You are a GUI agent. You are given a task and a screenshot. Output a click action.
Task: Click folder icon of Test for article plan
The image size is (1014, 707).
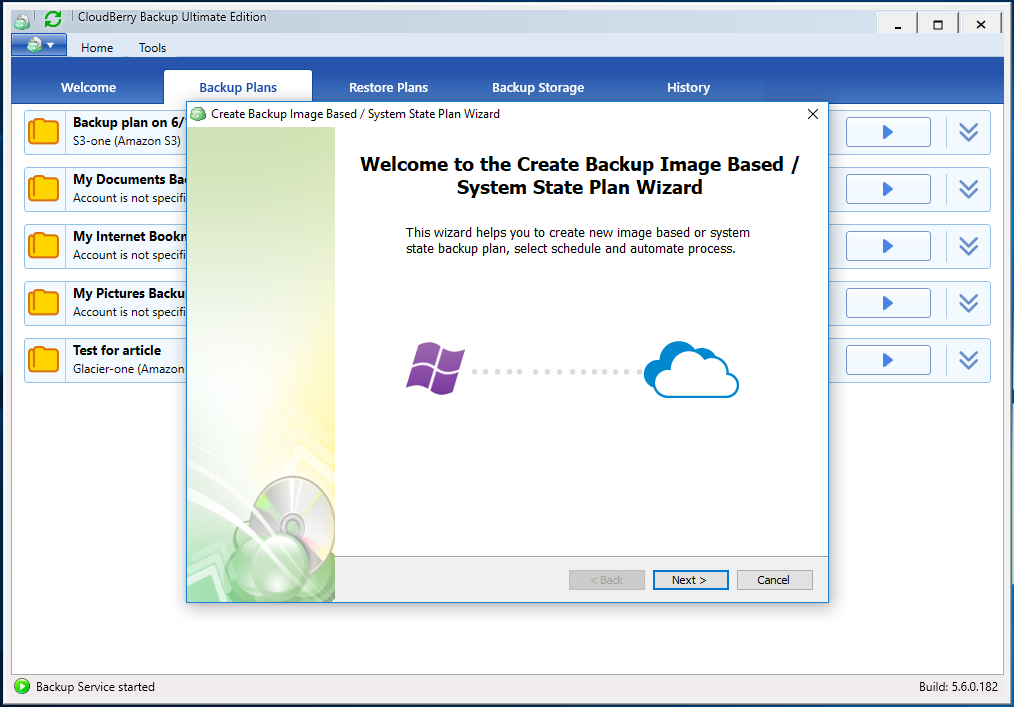point(44,360)
